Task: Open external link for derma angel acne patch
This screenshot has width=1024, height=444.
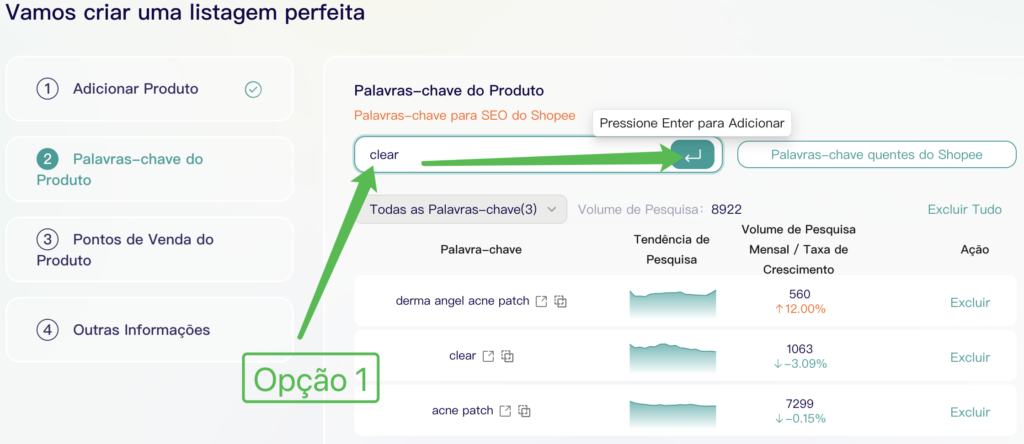Action: pos(541,301)
